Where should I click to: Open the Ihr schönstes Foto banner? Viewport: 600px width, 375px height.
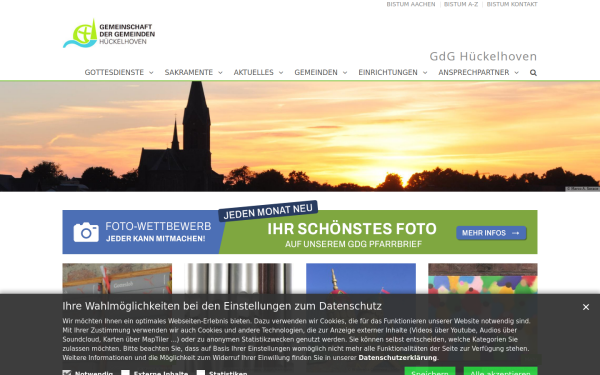pyautogui.click(x=300, y=232)
